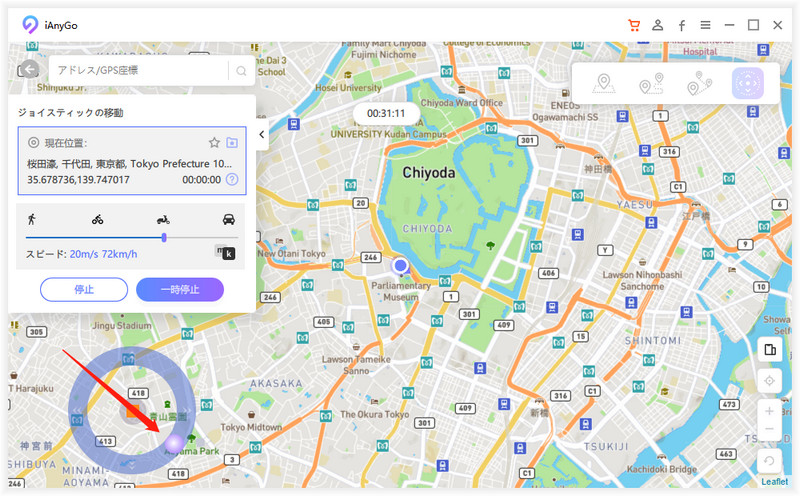Open the saved locations folder icon
The image size is (800, 496).
coord(232,142)
